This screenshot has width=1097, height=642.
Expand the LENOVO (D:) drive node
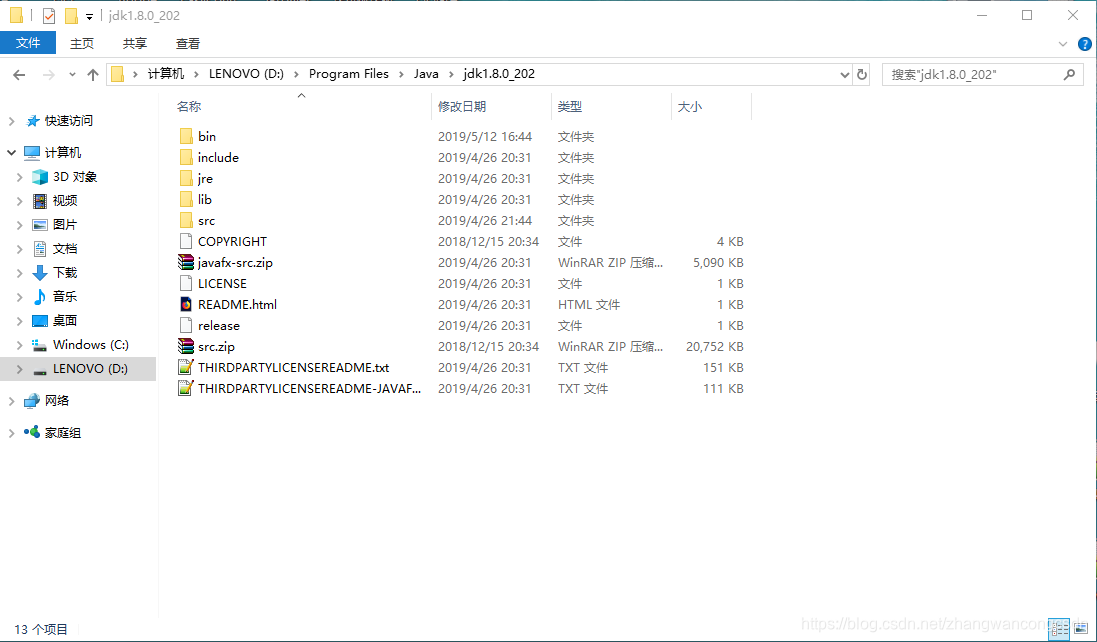20,369
